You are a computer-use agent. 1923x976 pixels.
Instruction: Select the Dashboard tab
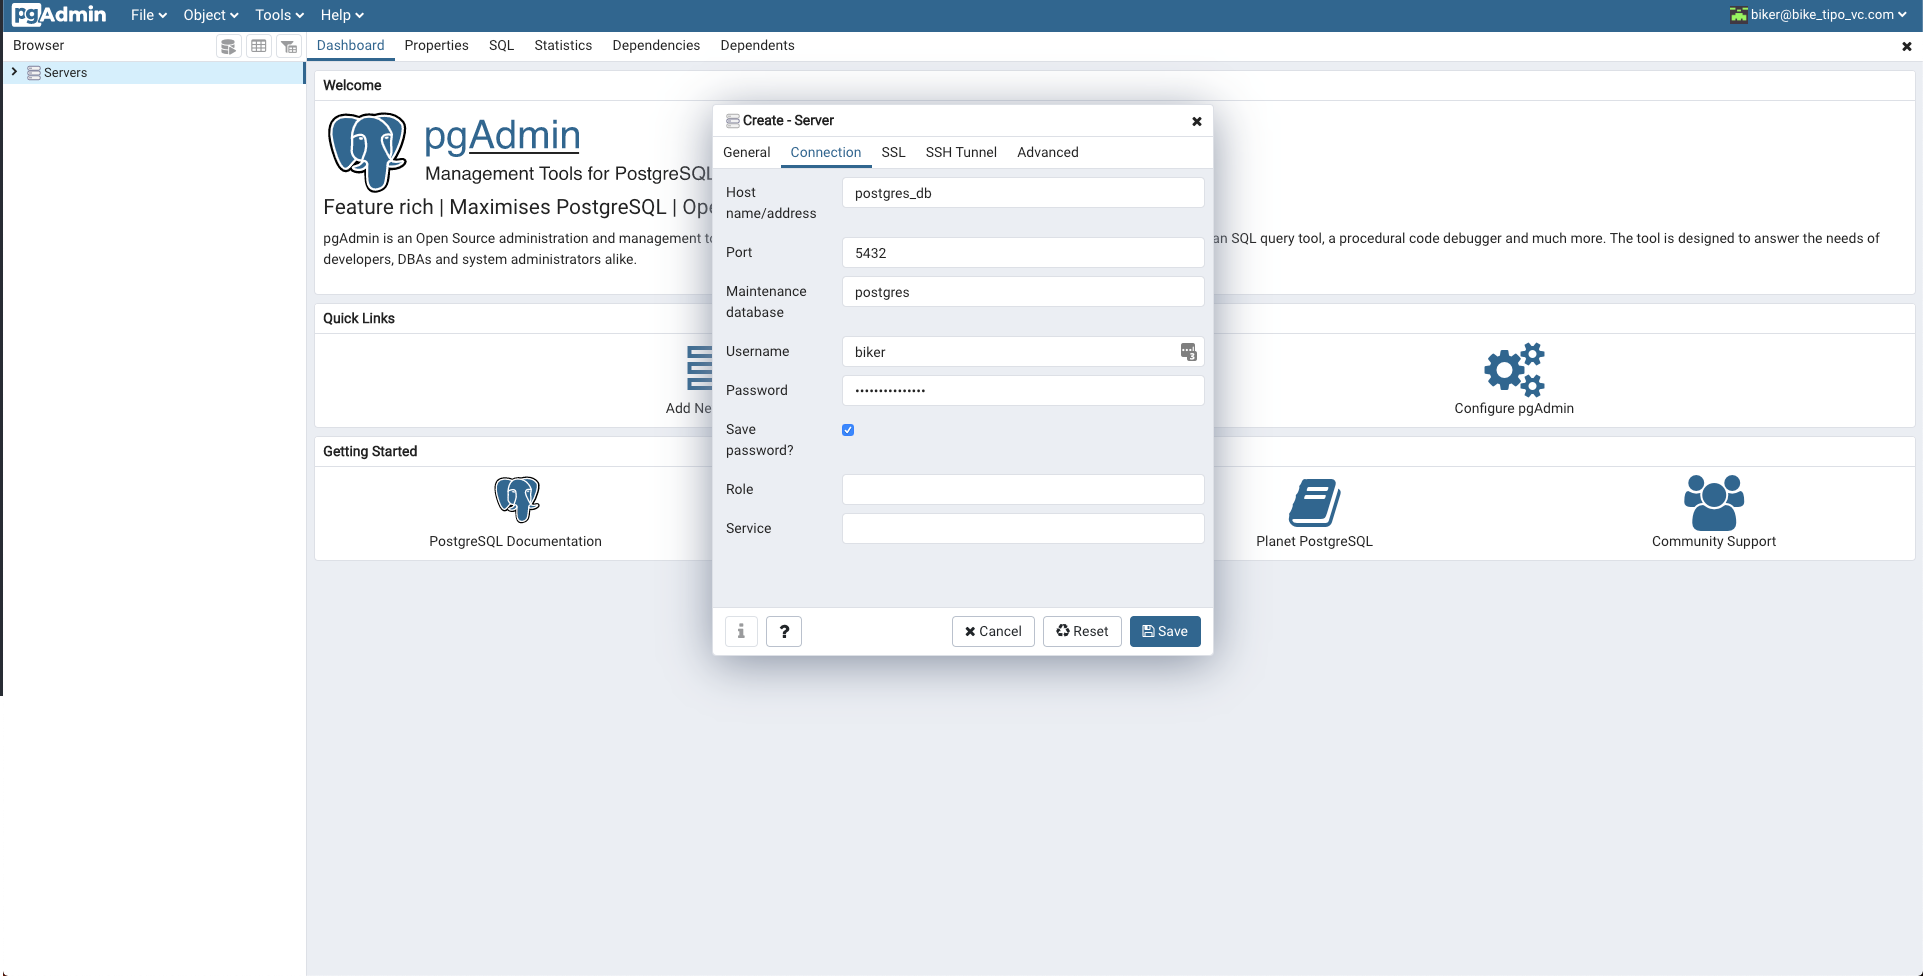coord(350,46)
